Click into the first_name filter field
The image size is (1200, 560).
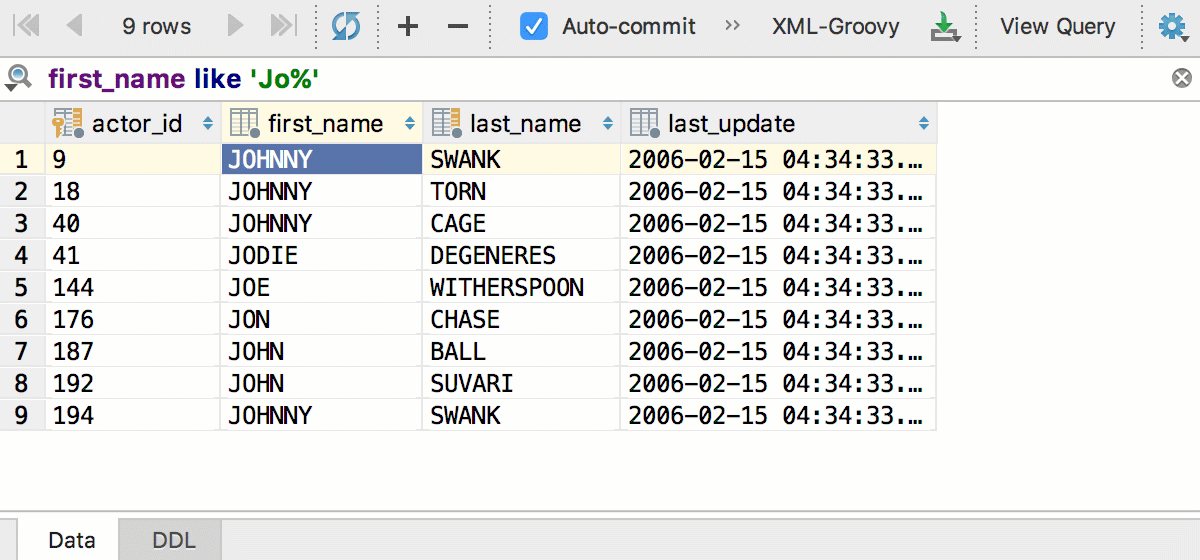600,78
